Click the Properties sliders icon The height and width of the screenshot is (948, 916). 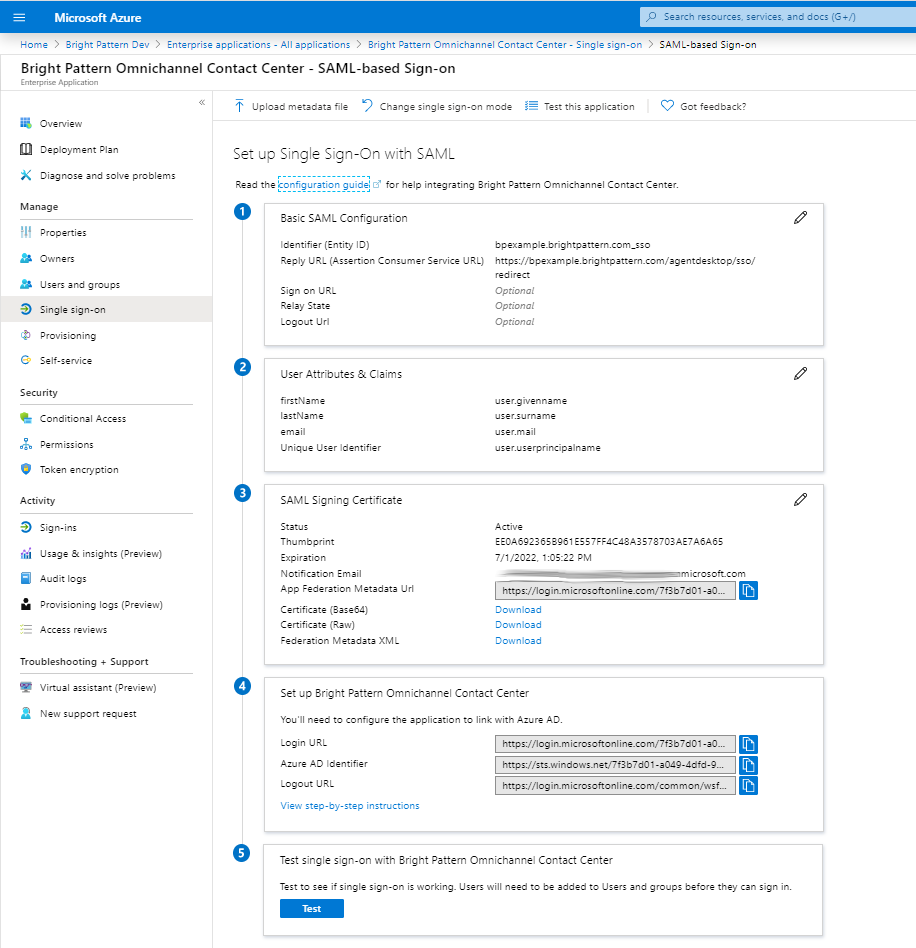(26, 232)
